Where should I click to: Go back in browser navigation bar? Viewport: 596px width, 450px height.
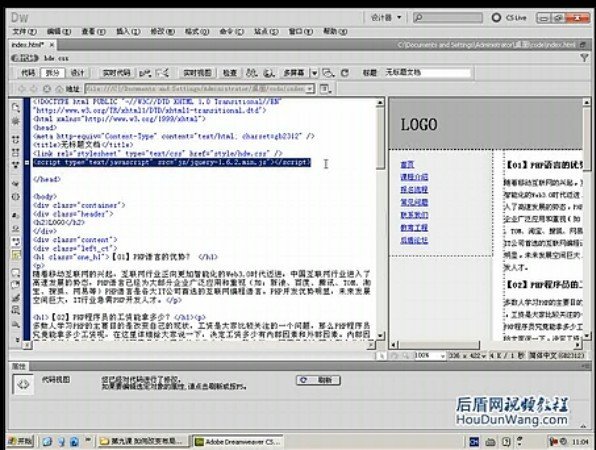click(22, 89)
